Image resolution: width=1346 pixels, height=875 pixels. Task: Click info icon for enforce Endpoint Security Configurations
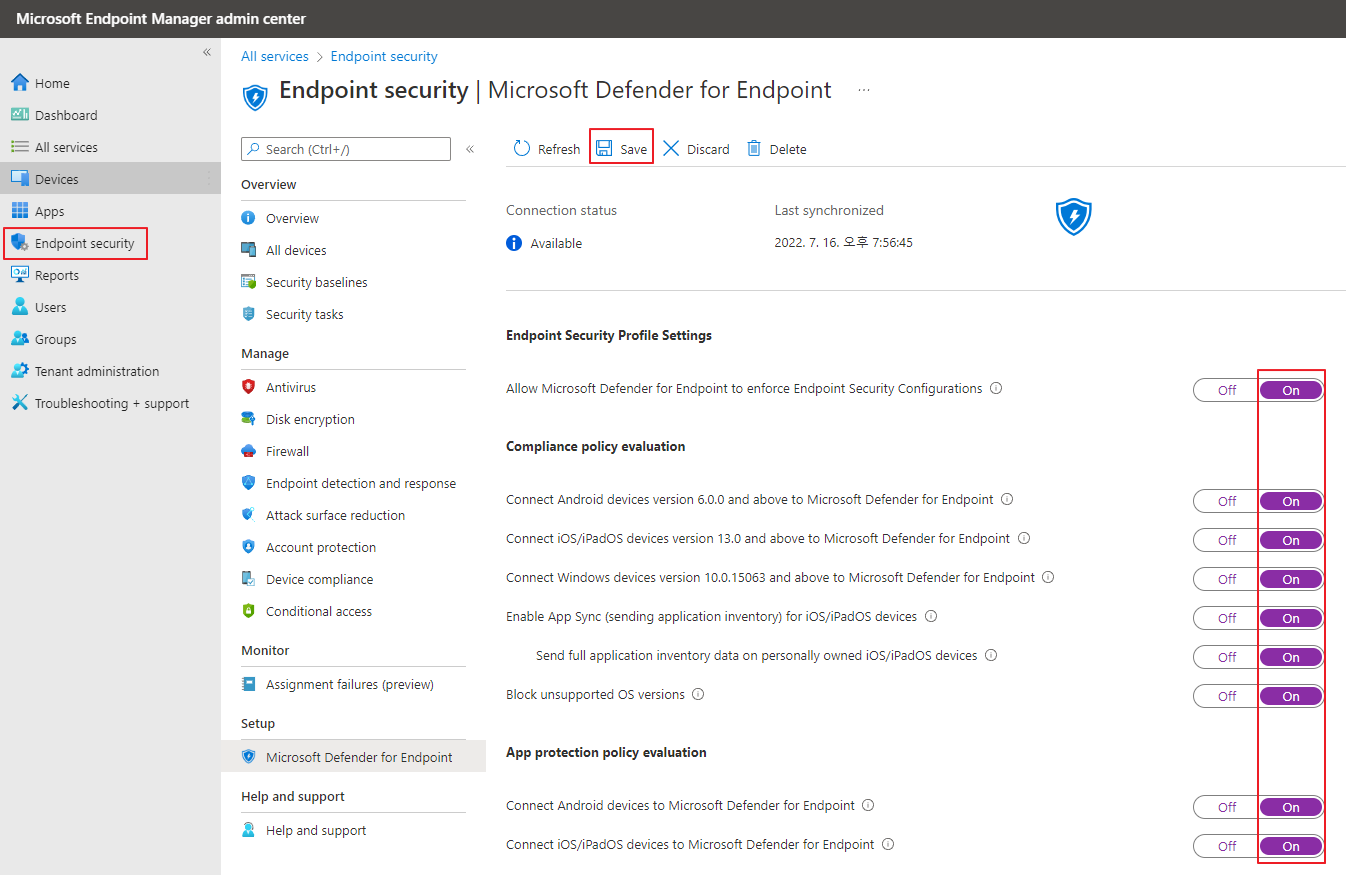996,388
